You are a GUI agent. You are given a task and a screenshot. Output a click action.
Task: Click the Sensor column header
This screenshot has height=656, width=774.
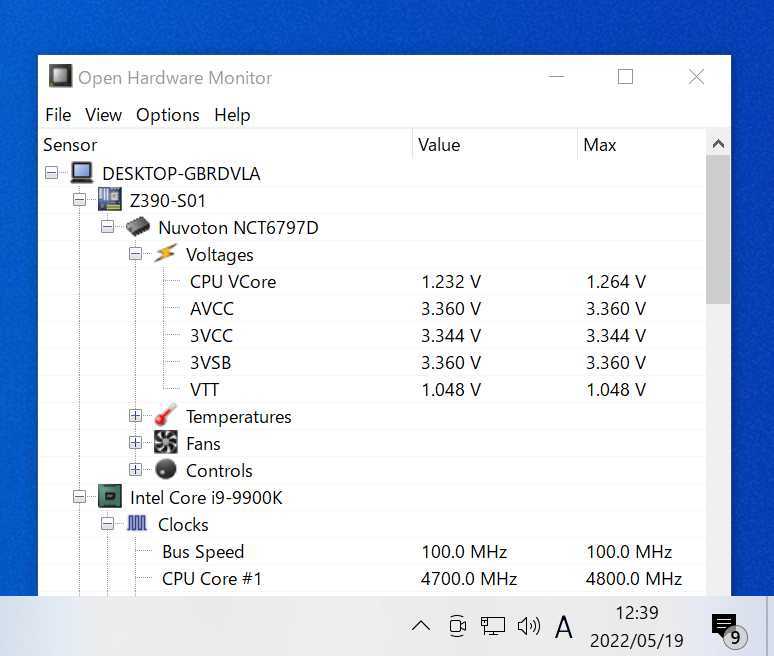[225, 145]
